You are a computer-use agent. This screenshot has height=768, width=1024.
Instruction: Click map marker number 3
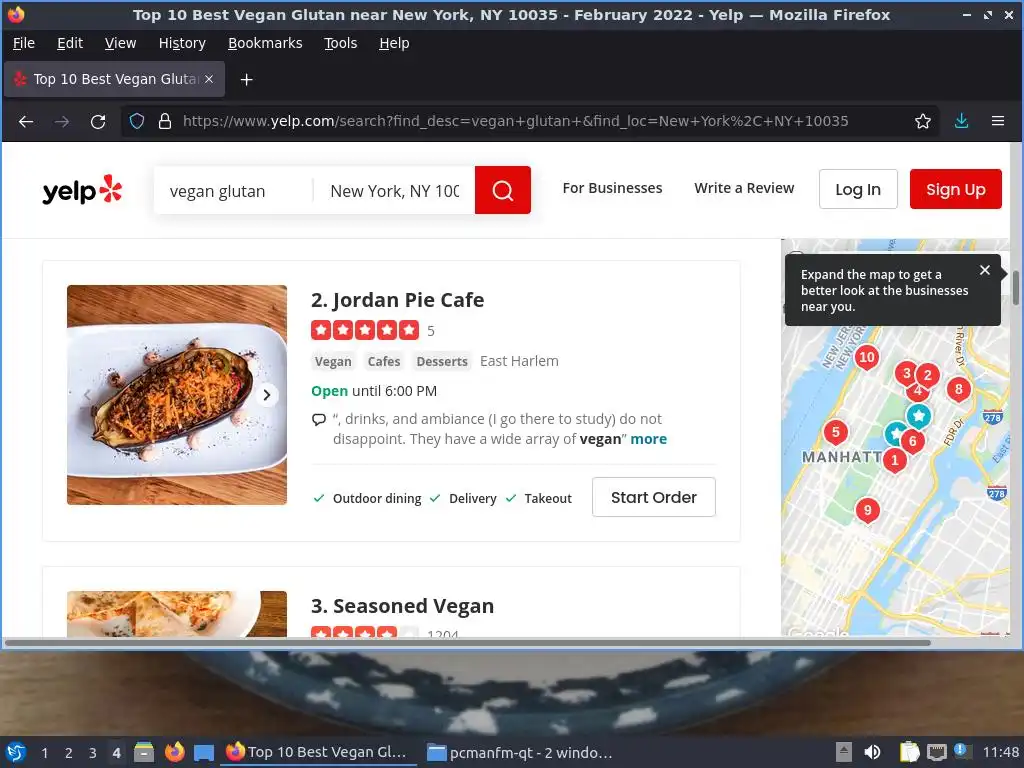point(906,374)
